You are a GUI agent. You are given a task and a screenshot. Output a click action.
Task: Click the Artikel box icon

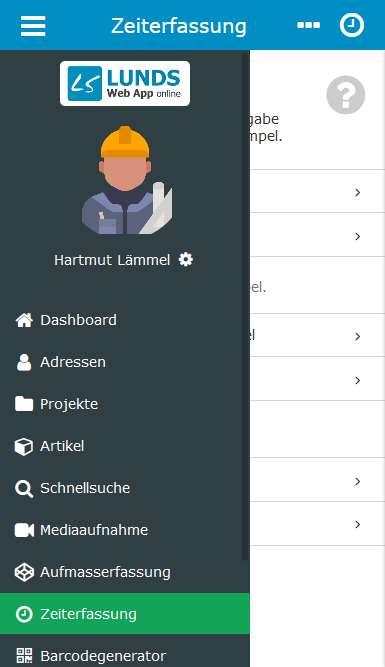pos(24,446)
